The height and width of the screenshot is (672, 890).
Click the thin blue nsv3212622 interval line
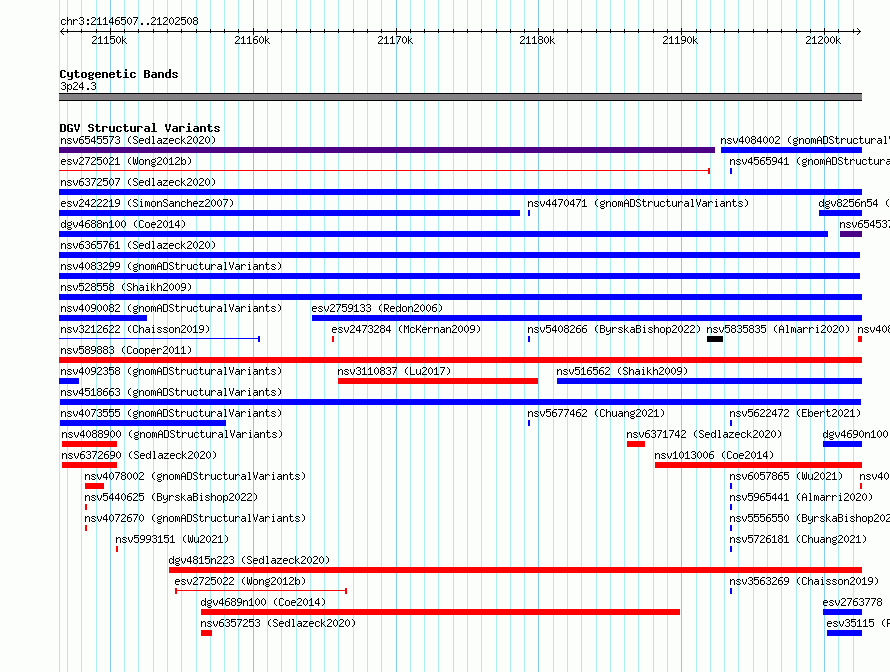click(x=159, y=339)
